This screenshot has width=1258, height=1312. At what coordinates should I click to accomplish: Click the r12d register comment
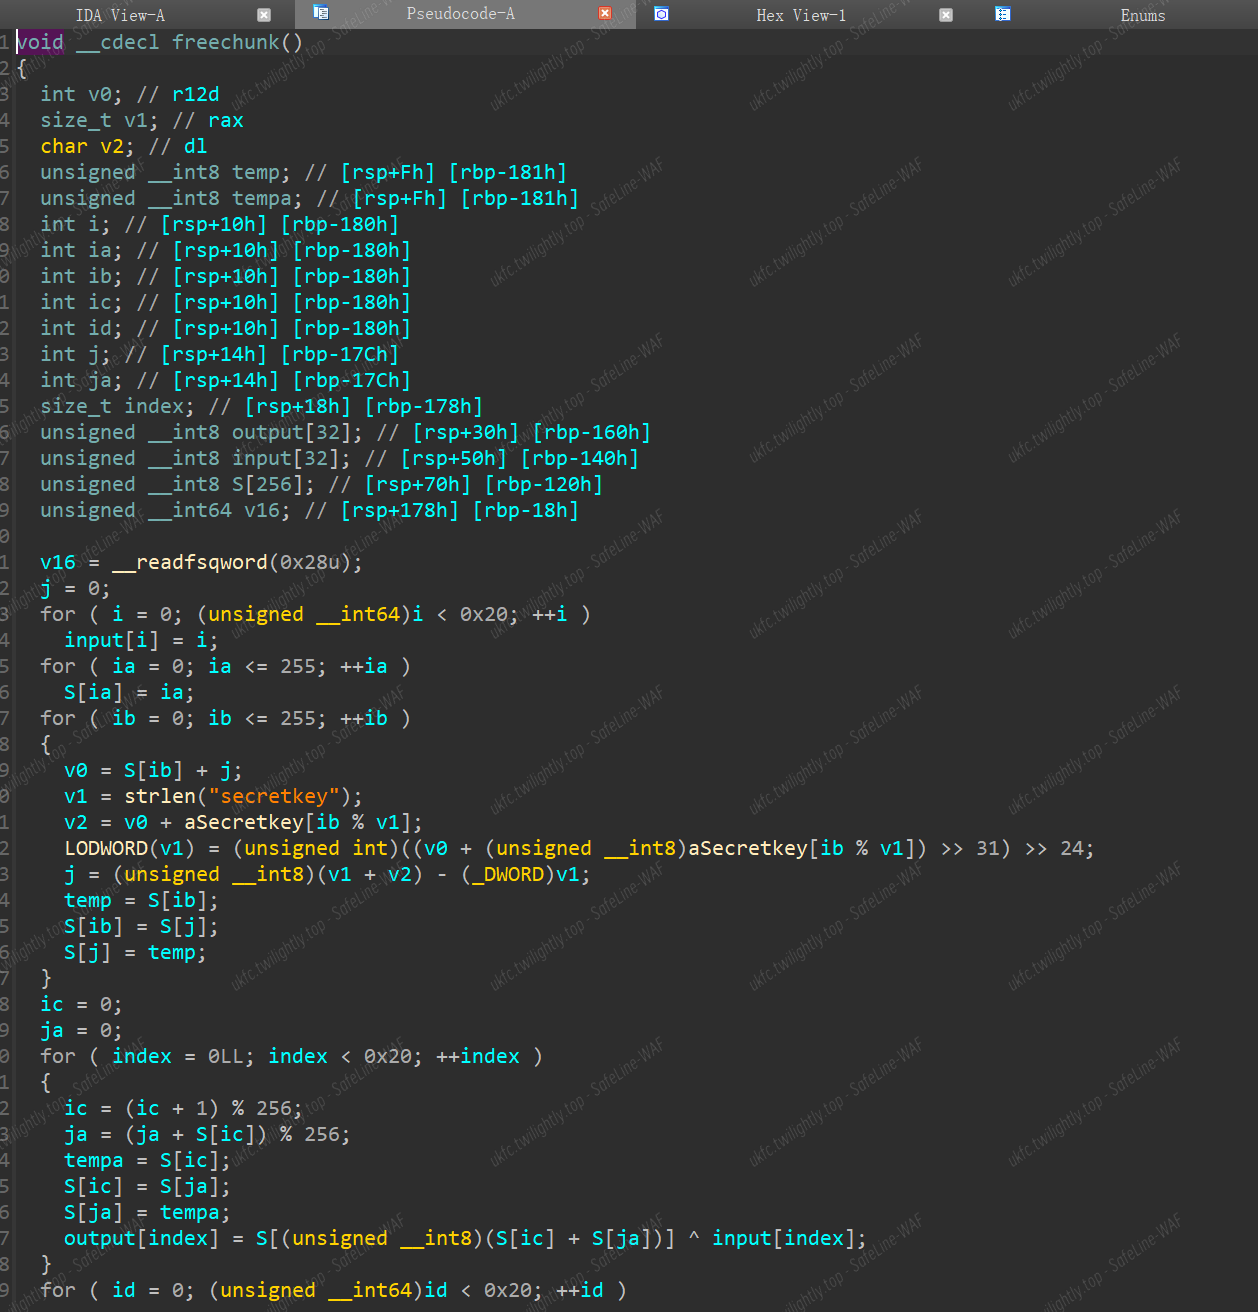point(195,94)
